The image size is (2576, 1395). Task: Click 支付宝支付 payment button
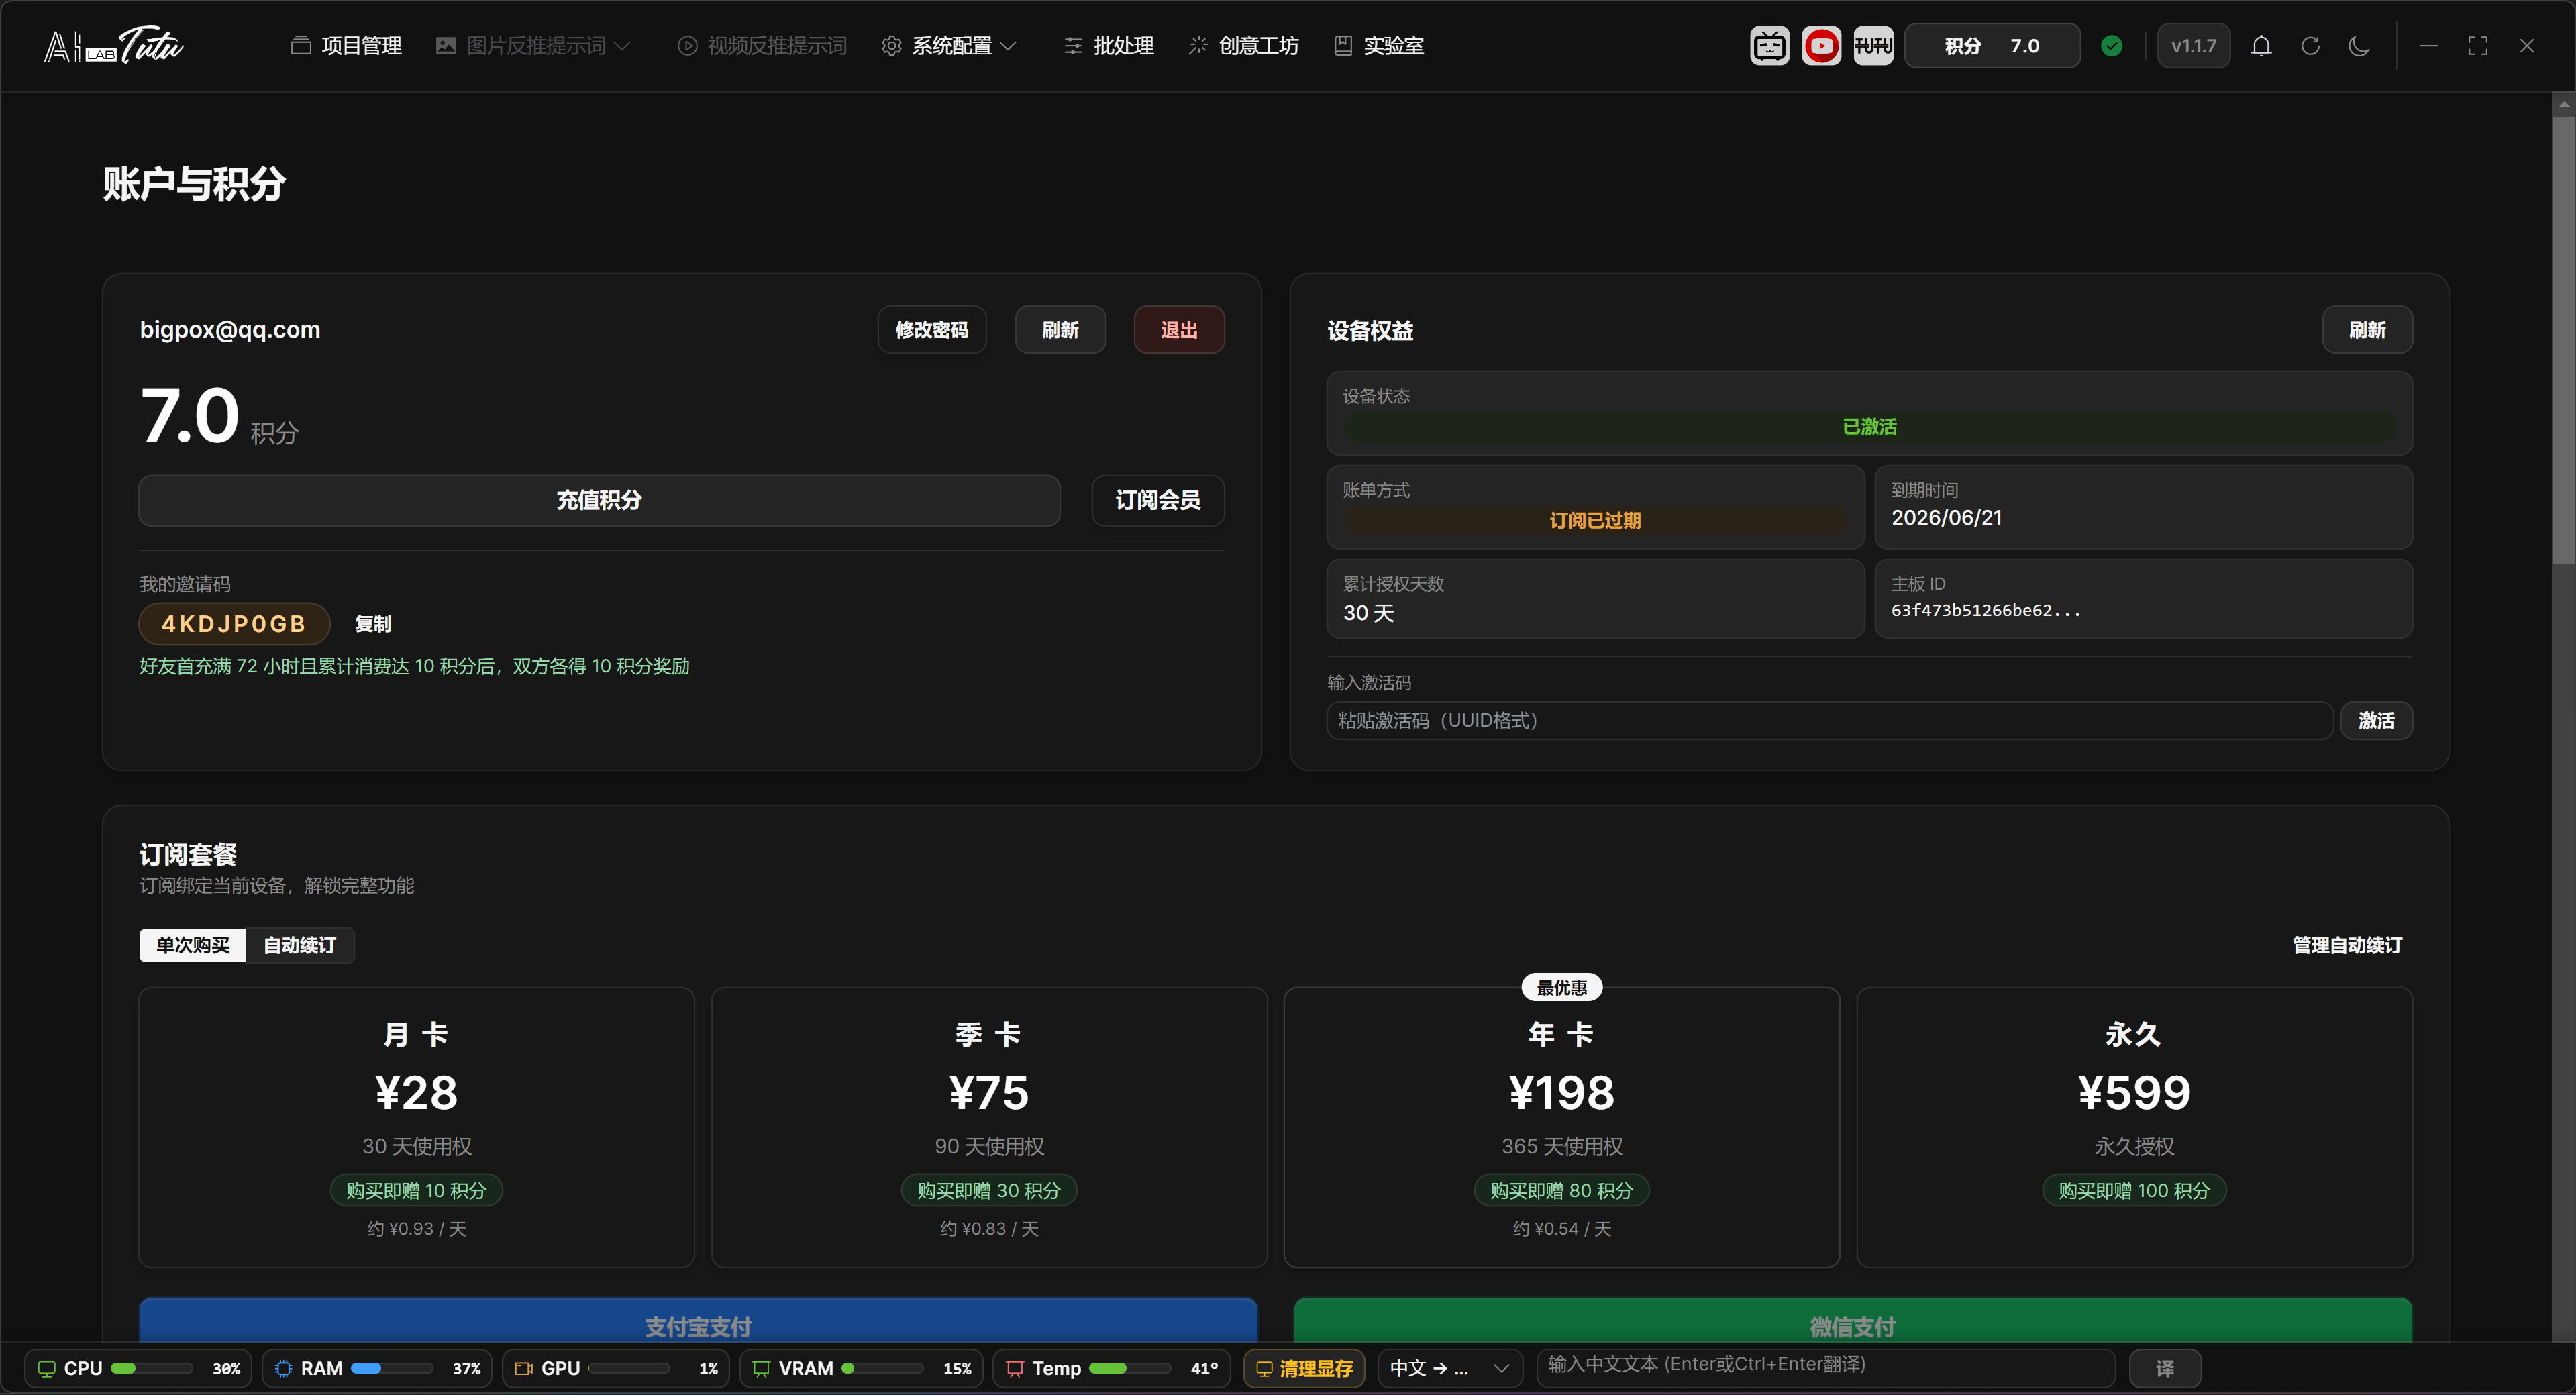[698, 1322]
